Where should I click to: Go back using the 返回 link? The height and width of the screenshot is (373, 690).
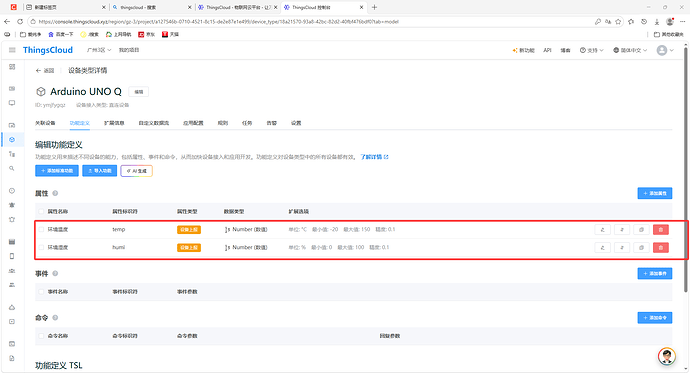tap(45, 70)
